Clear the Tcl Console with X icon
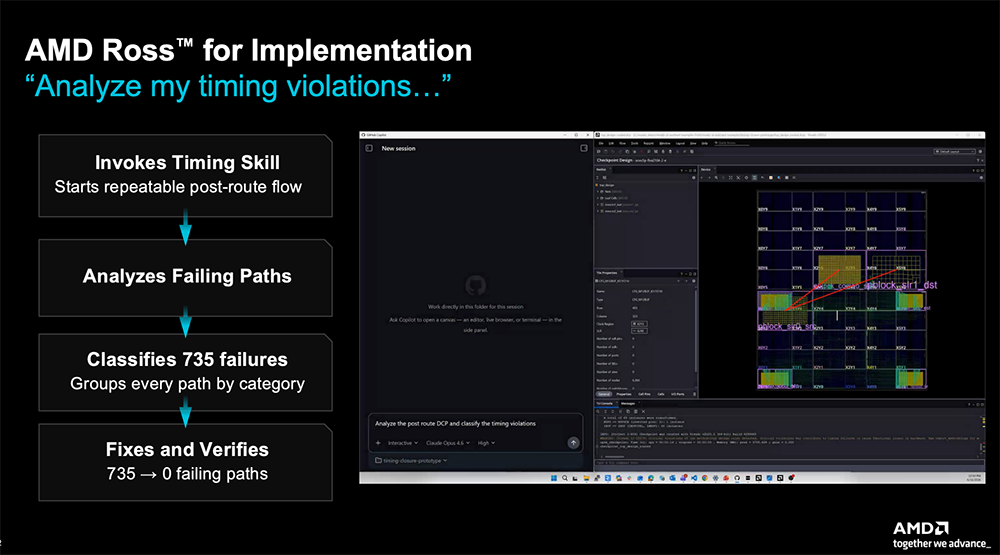The image size is (1000, 555). tap(643, 411)
